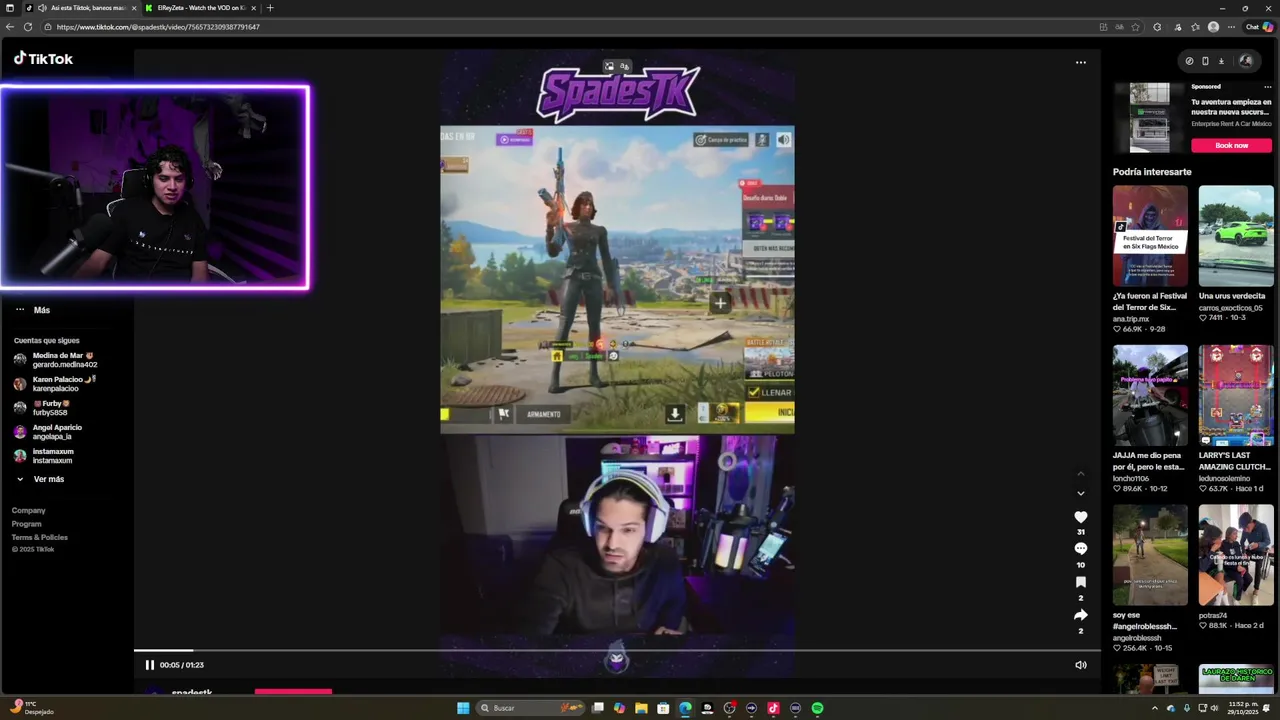Close the Asi esta Tiktok tab
Screen dimensions: 1280x720
[x=133, y=8]
